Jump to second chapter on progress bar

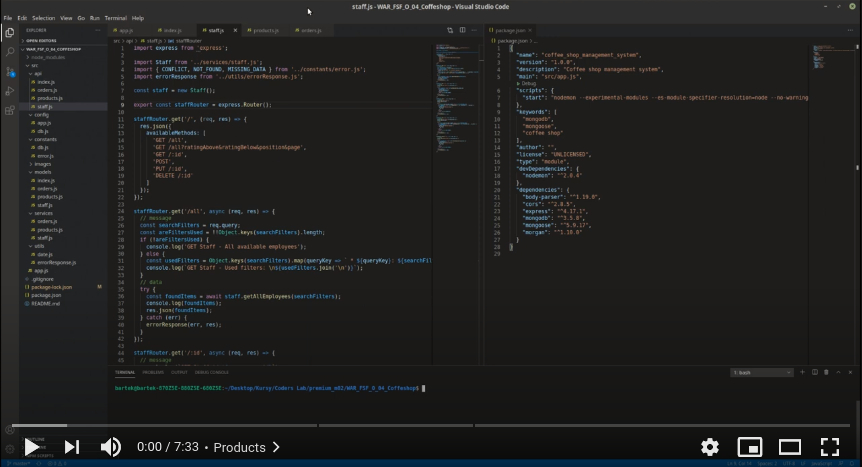(x=396, y=425)
